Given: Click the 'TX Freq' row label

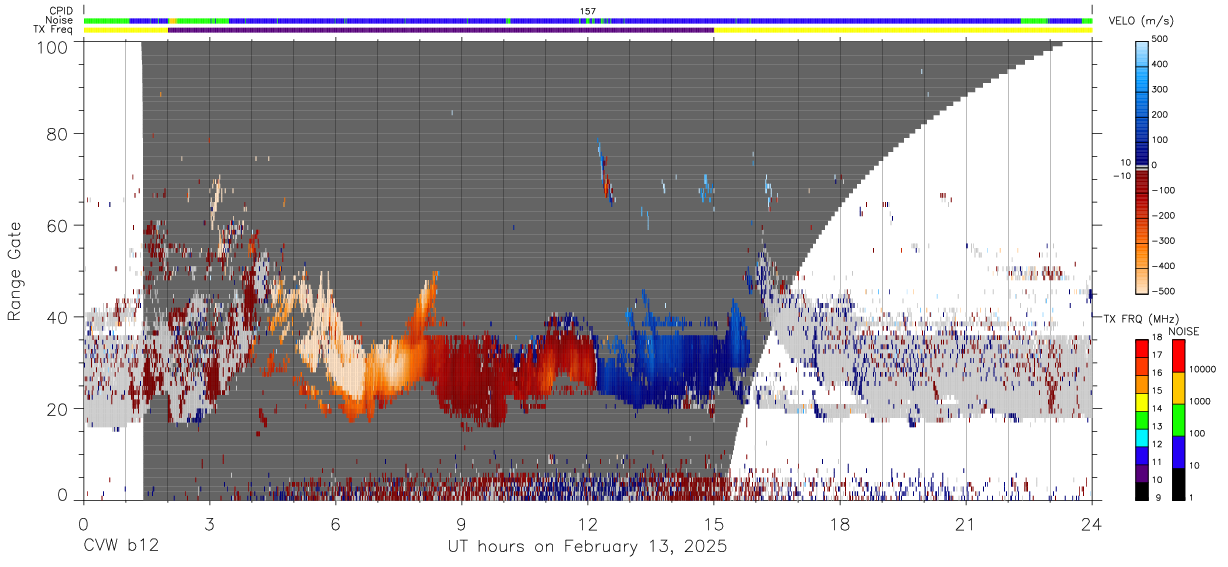Looking at the screenshot, I should pyautogui.click(x=54, y=30).
